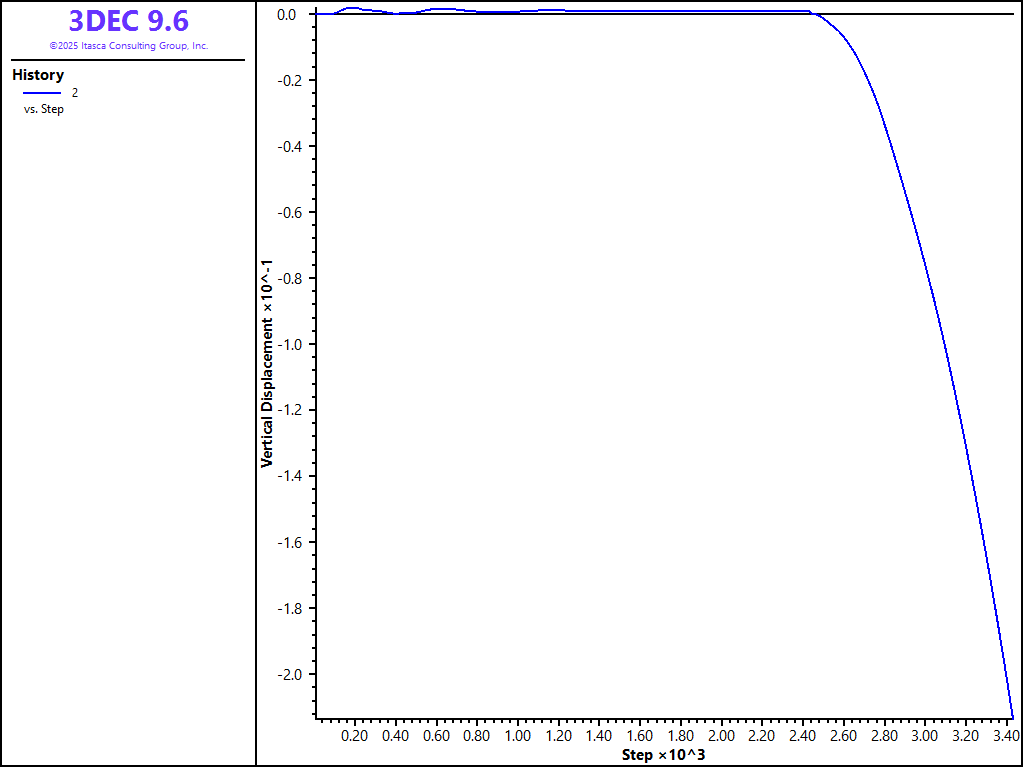Click the blue line swatch in legend
The height and width of the screenshot is (768, 1024).
point(42,93)
